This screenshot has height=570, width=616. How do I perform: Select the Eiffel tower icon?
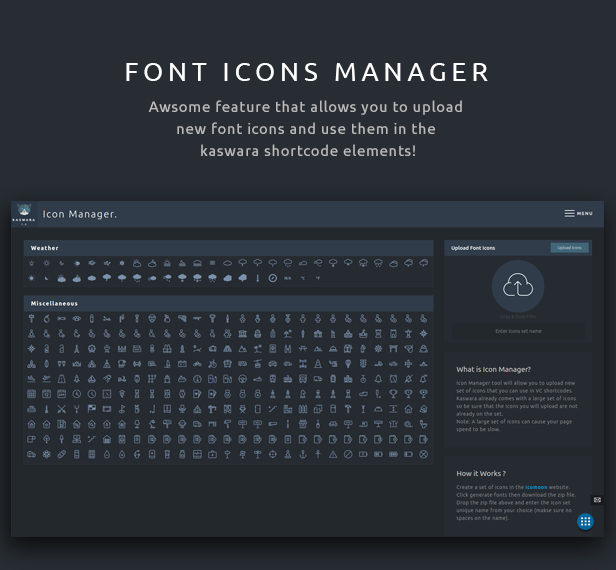tap(77, 349)
